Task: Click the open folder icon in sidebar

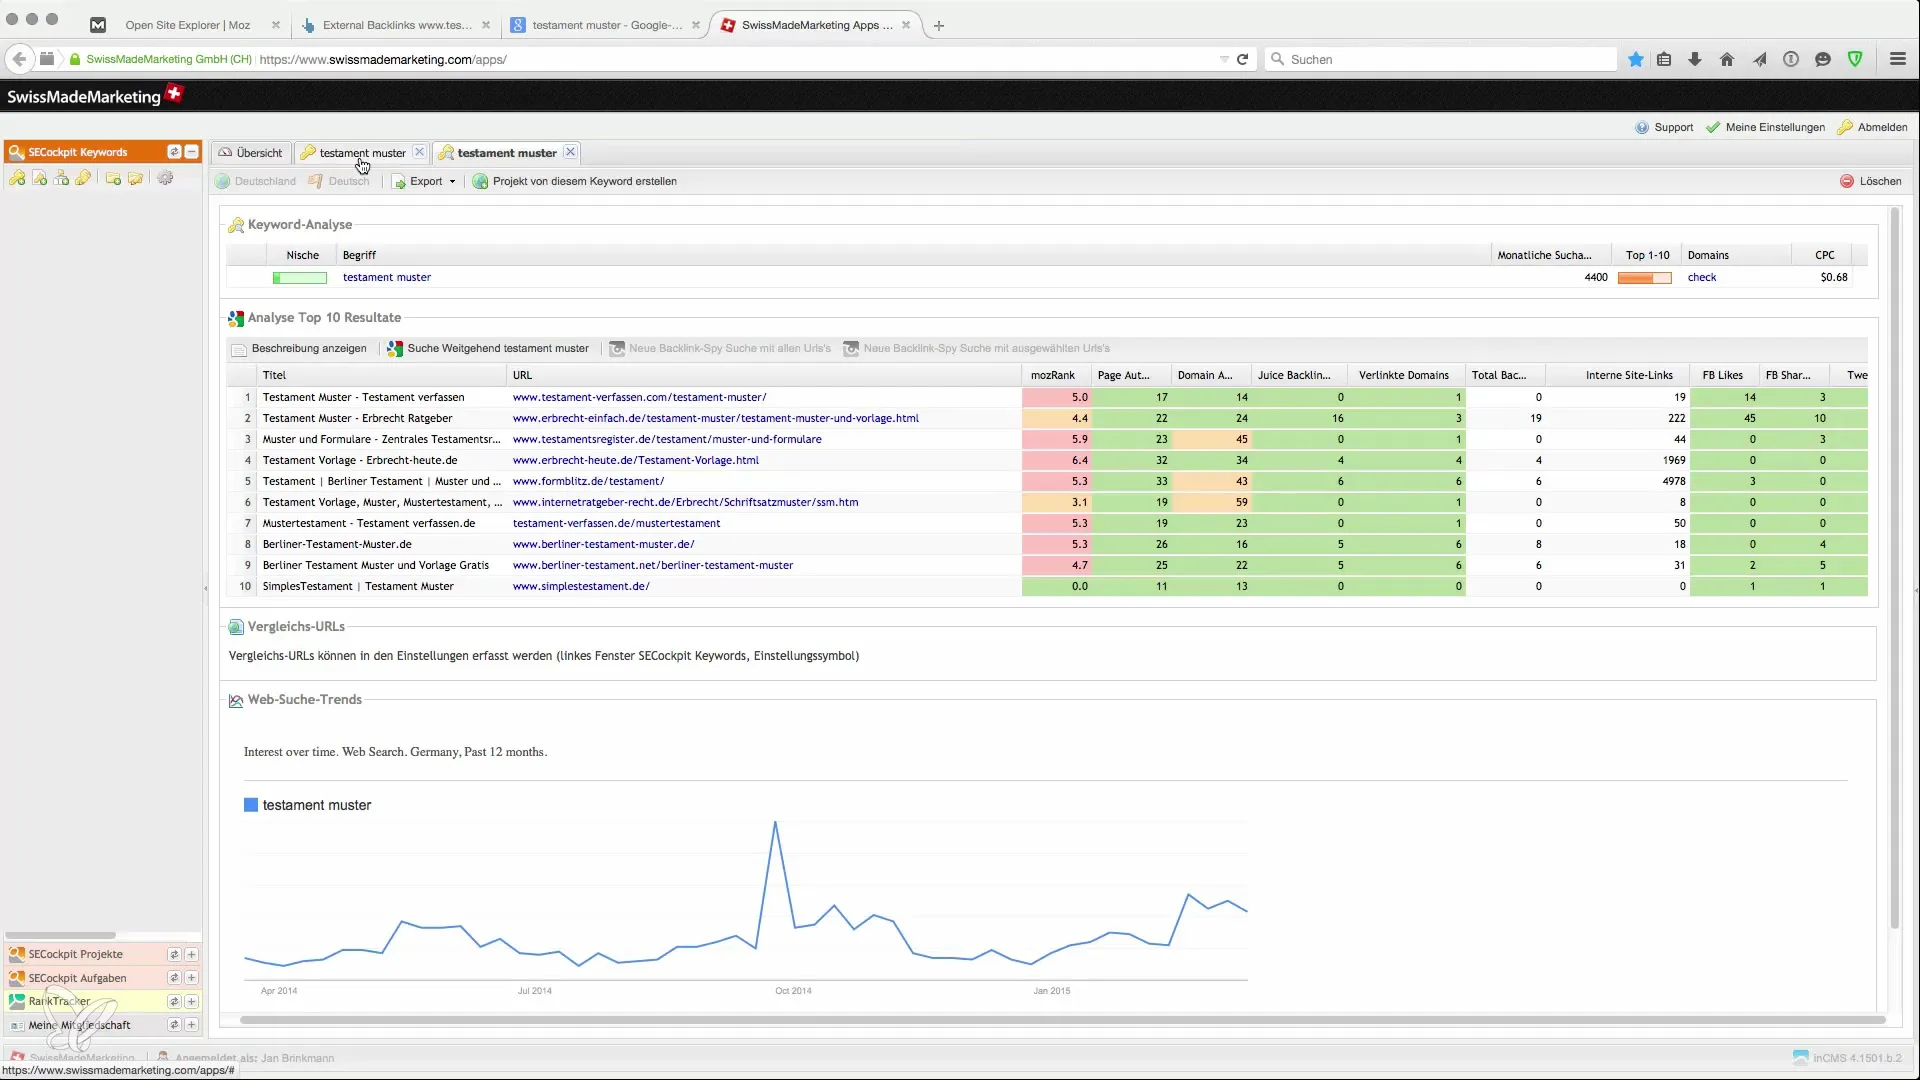Action: tap(135, 178)
